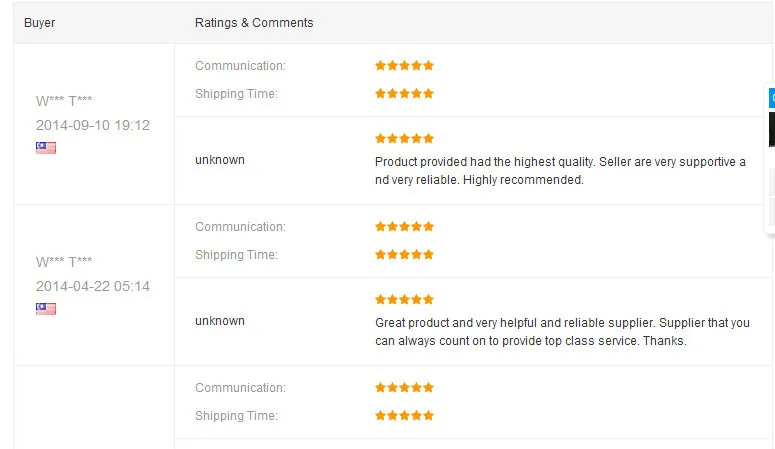Image resolution: width=775 pixels, height=449 pixels.
Task: Click the blue icon on the right-edge widget
Action: [x=771, y=98]
